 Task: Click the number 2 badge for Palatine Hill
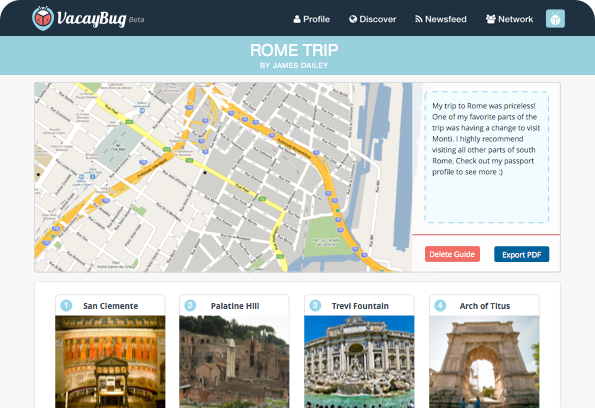[x=190, y=305]
